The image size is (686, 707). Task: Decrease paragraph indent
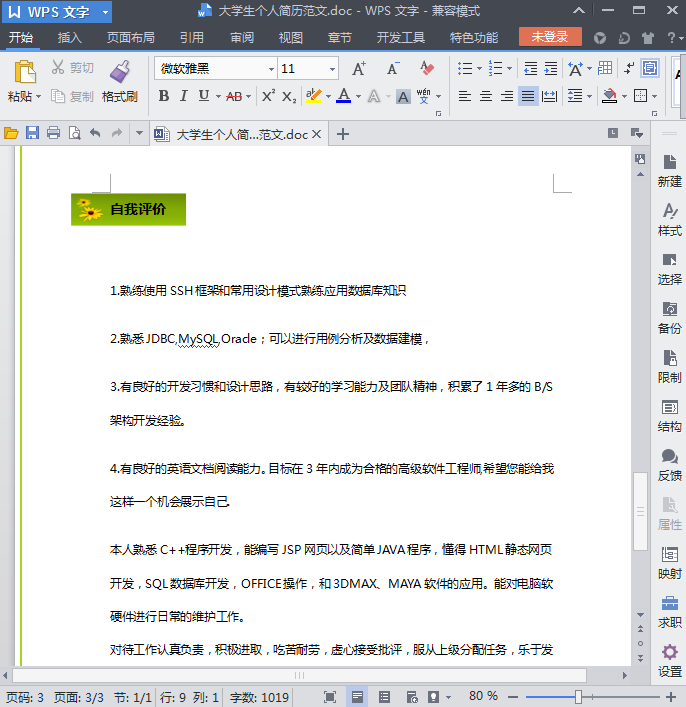point(531,69)
